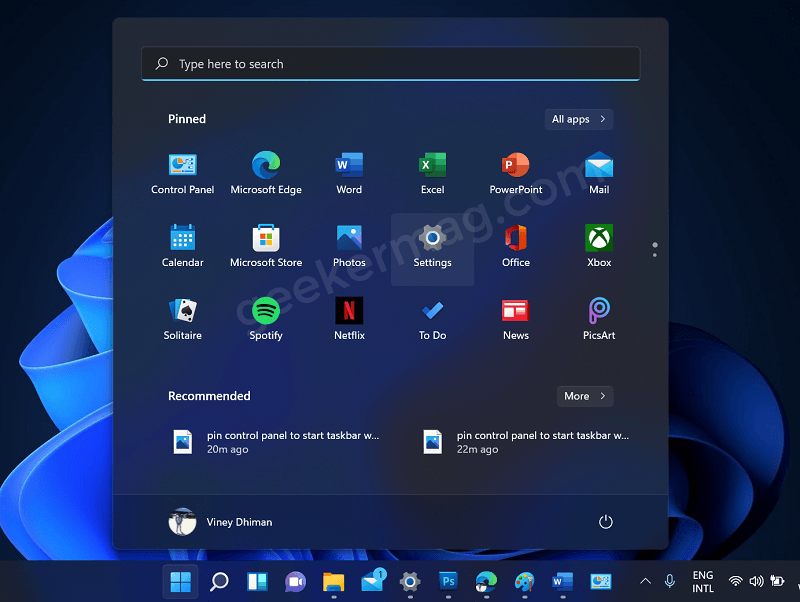Open Control Panel on the taskbar
Image resolution: width=800 pixels, height=602 pixels.
601,582
